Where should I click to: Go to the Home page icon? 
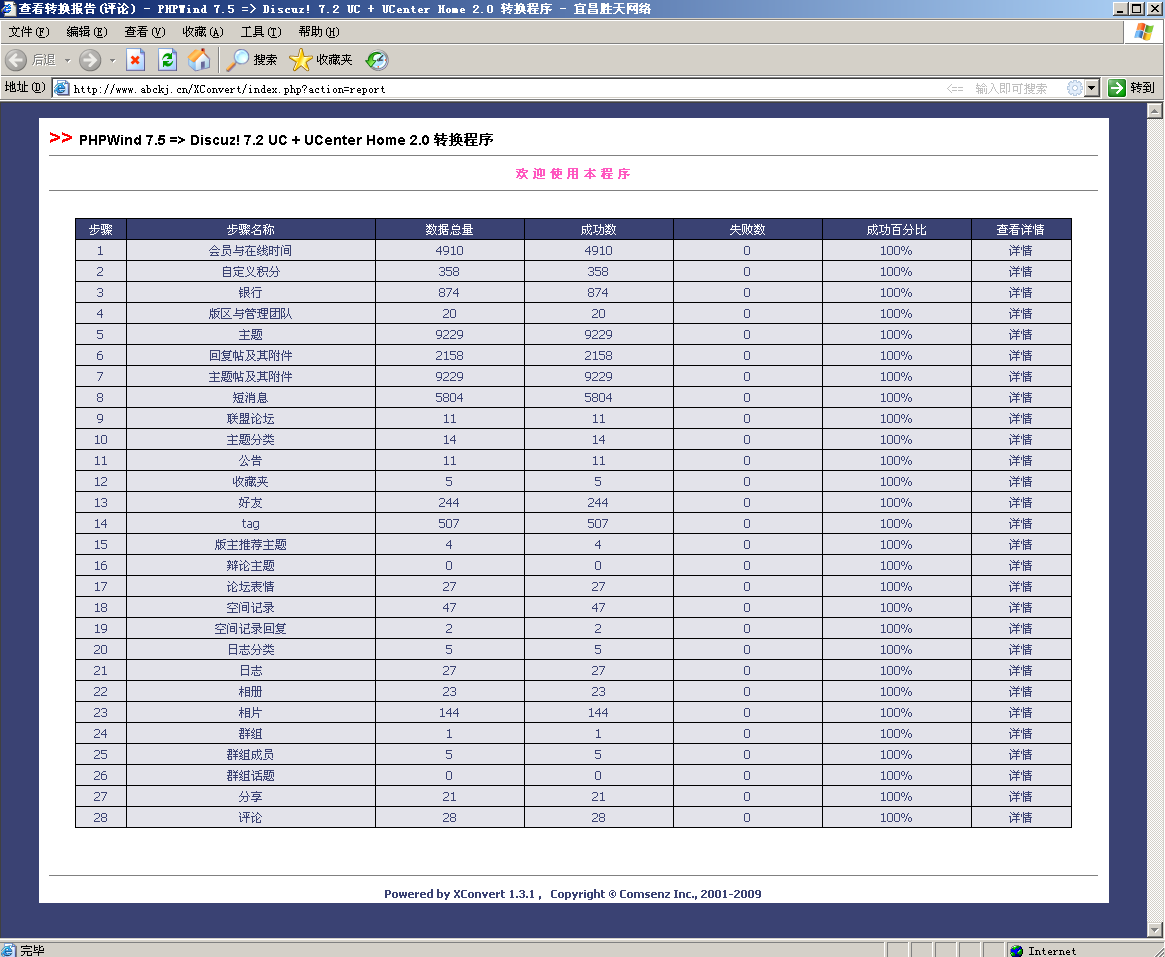tap(199, 60)
